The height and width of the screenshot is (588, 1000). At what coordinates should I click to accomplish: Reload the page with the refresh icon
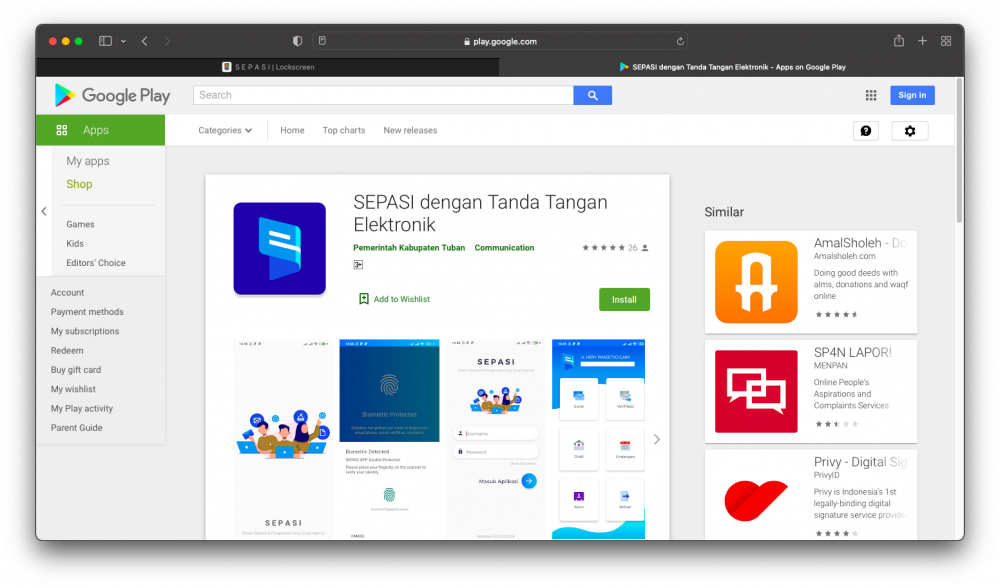click(x=680, y=41)
